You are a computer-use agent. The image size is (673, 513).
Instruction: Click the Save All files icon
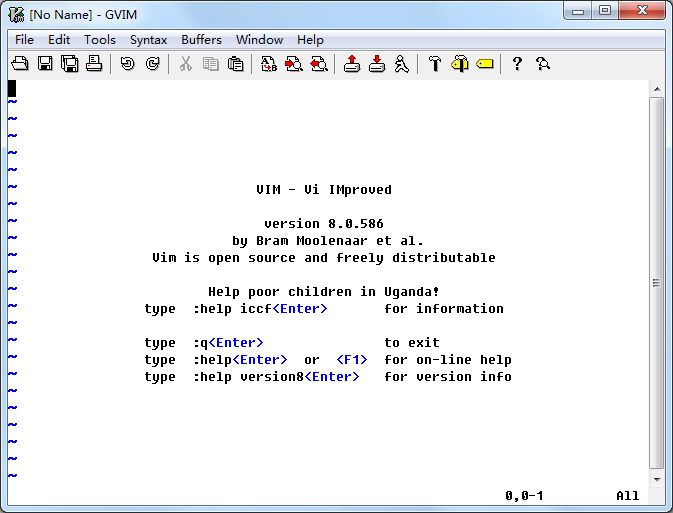pos(69,64)
